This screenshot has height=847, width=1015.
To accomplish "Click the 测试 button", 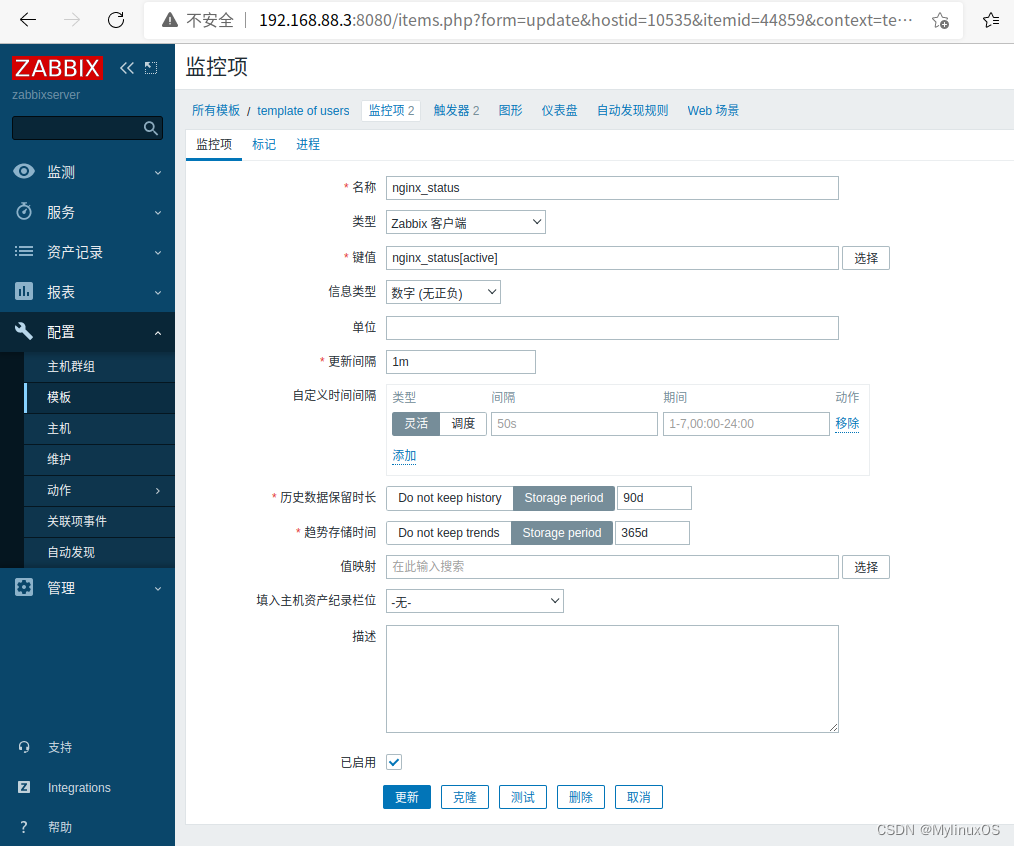I will (x=522, y=797).
